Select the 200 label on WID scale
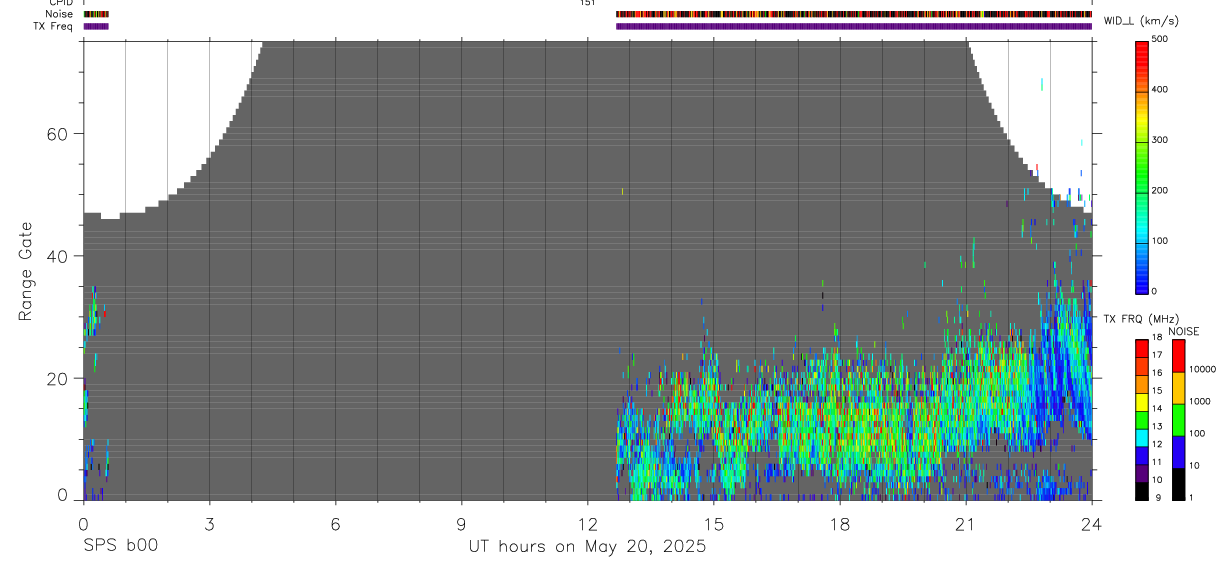 (1161, 190)
